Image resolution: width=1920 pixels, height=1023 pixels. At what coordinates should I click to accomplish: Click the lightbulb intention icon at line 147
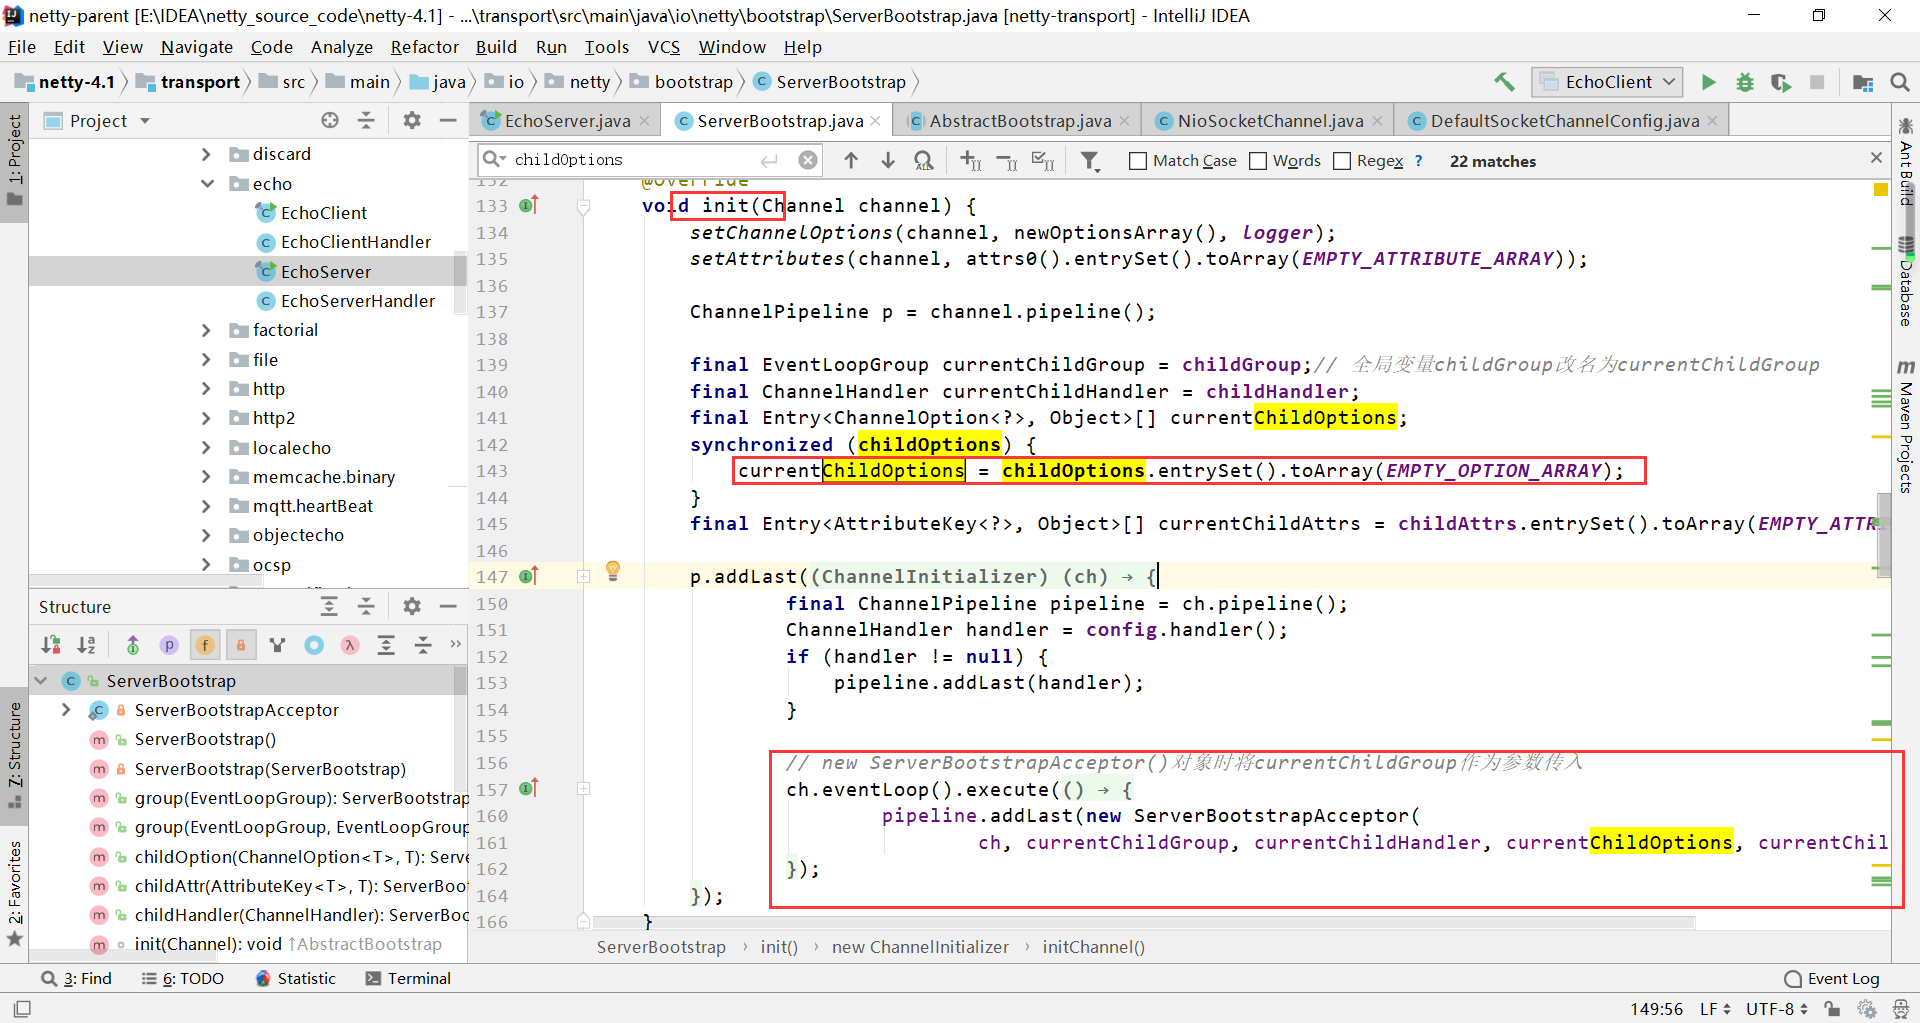point(613,572)
